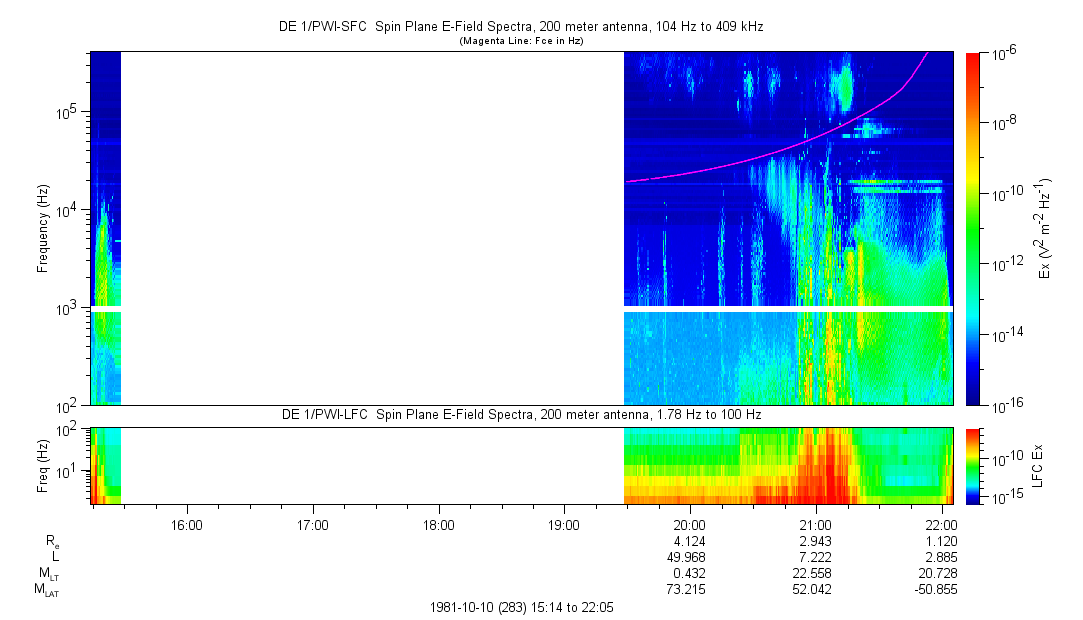
Task: Click the small LFC Ex colorbar
Action: [x=973, y=465]
